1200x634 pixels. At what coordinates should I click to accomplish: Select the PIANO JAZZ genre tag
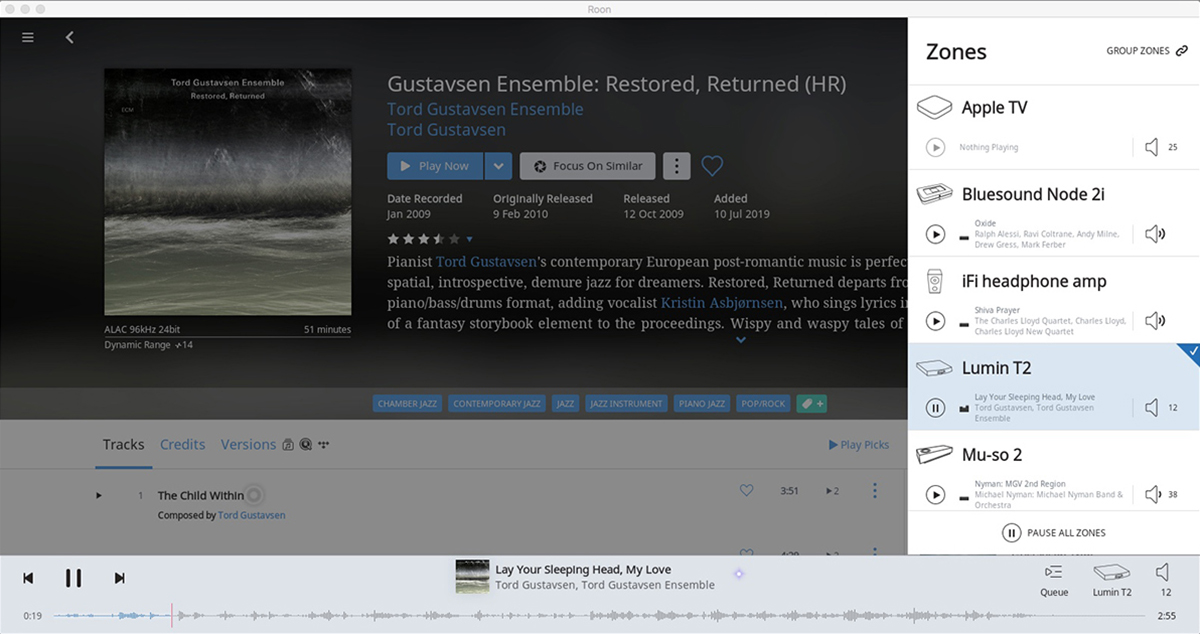click(701, 404)
